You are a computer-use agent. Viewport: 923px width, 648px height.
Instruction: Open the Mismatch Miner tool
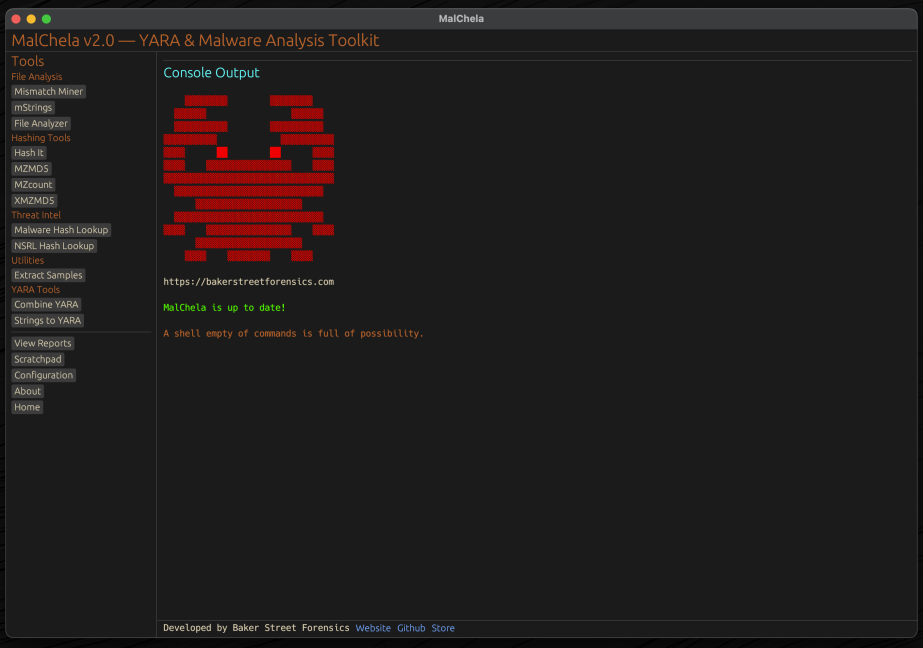(48, 92)
